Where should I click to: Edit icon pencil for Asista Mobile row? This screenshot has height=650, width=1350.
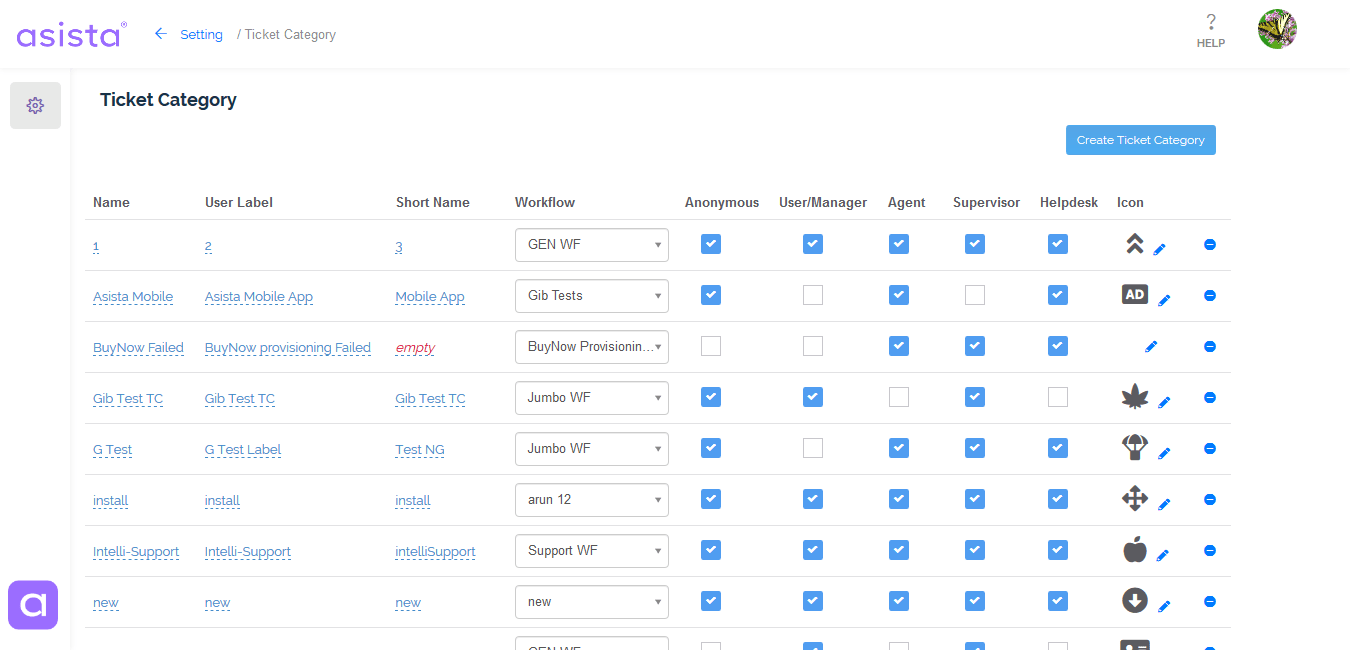point(1164,299)
